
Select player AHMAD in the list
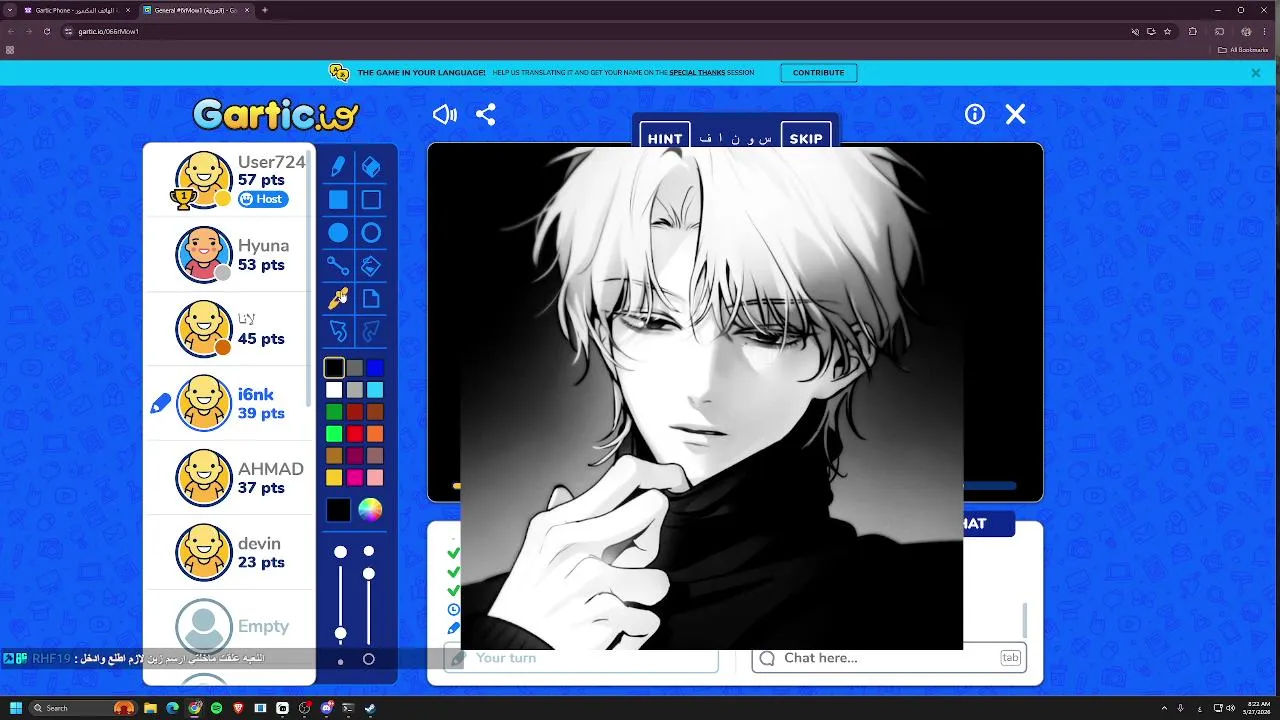click(229, 478)
